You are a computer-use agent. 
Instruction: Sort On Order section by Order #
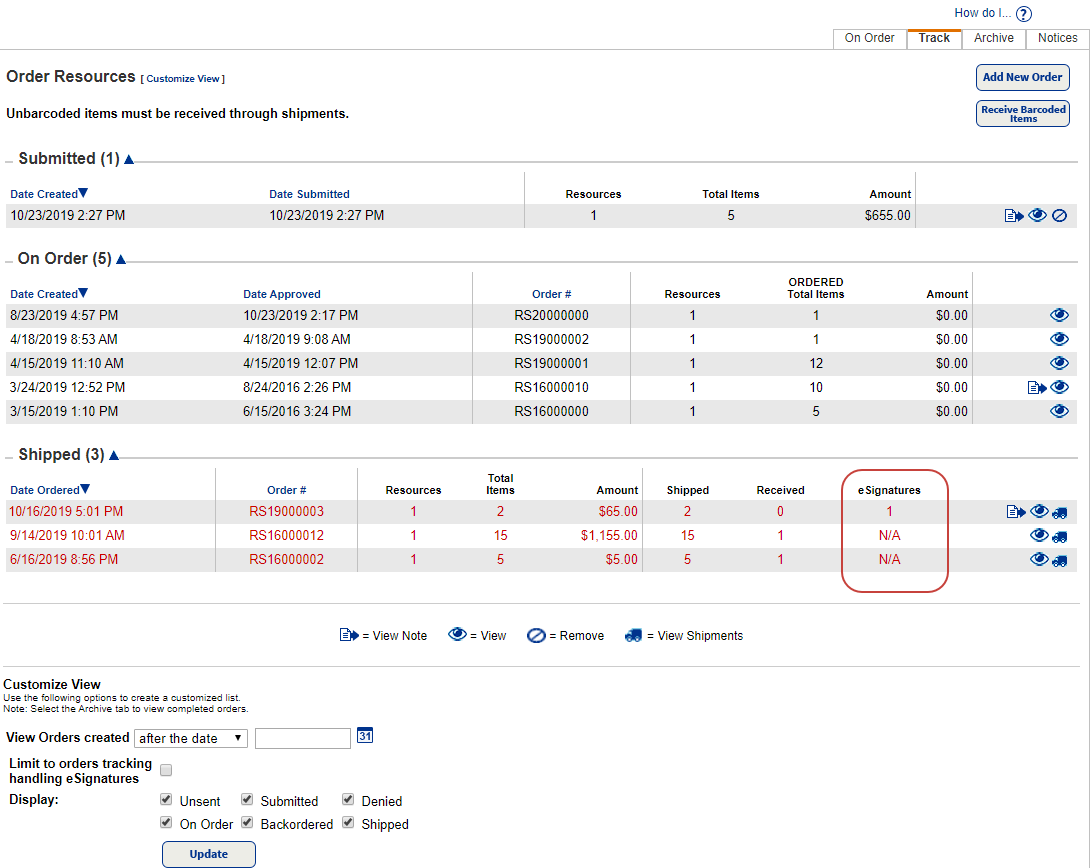(551, 295)
